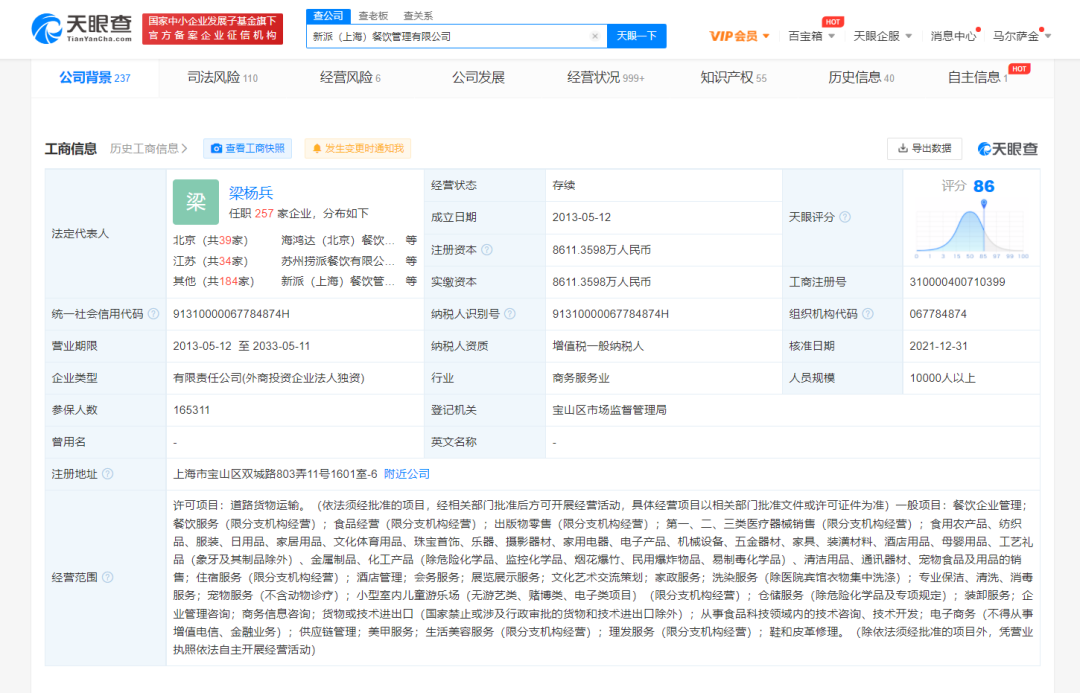Open help icon beside 组织机构代码
This screenshot has height=693, width=1080.
pos(868,313)
